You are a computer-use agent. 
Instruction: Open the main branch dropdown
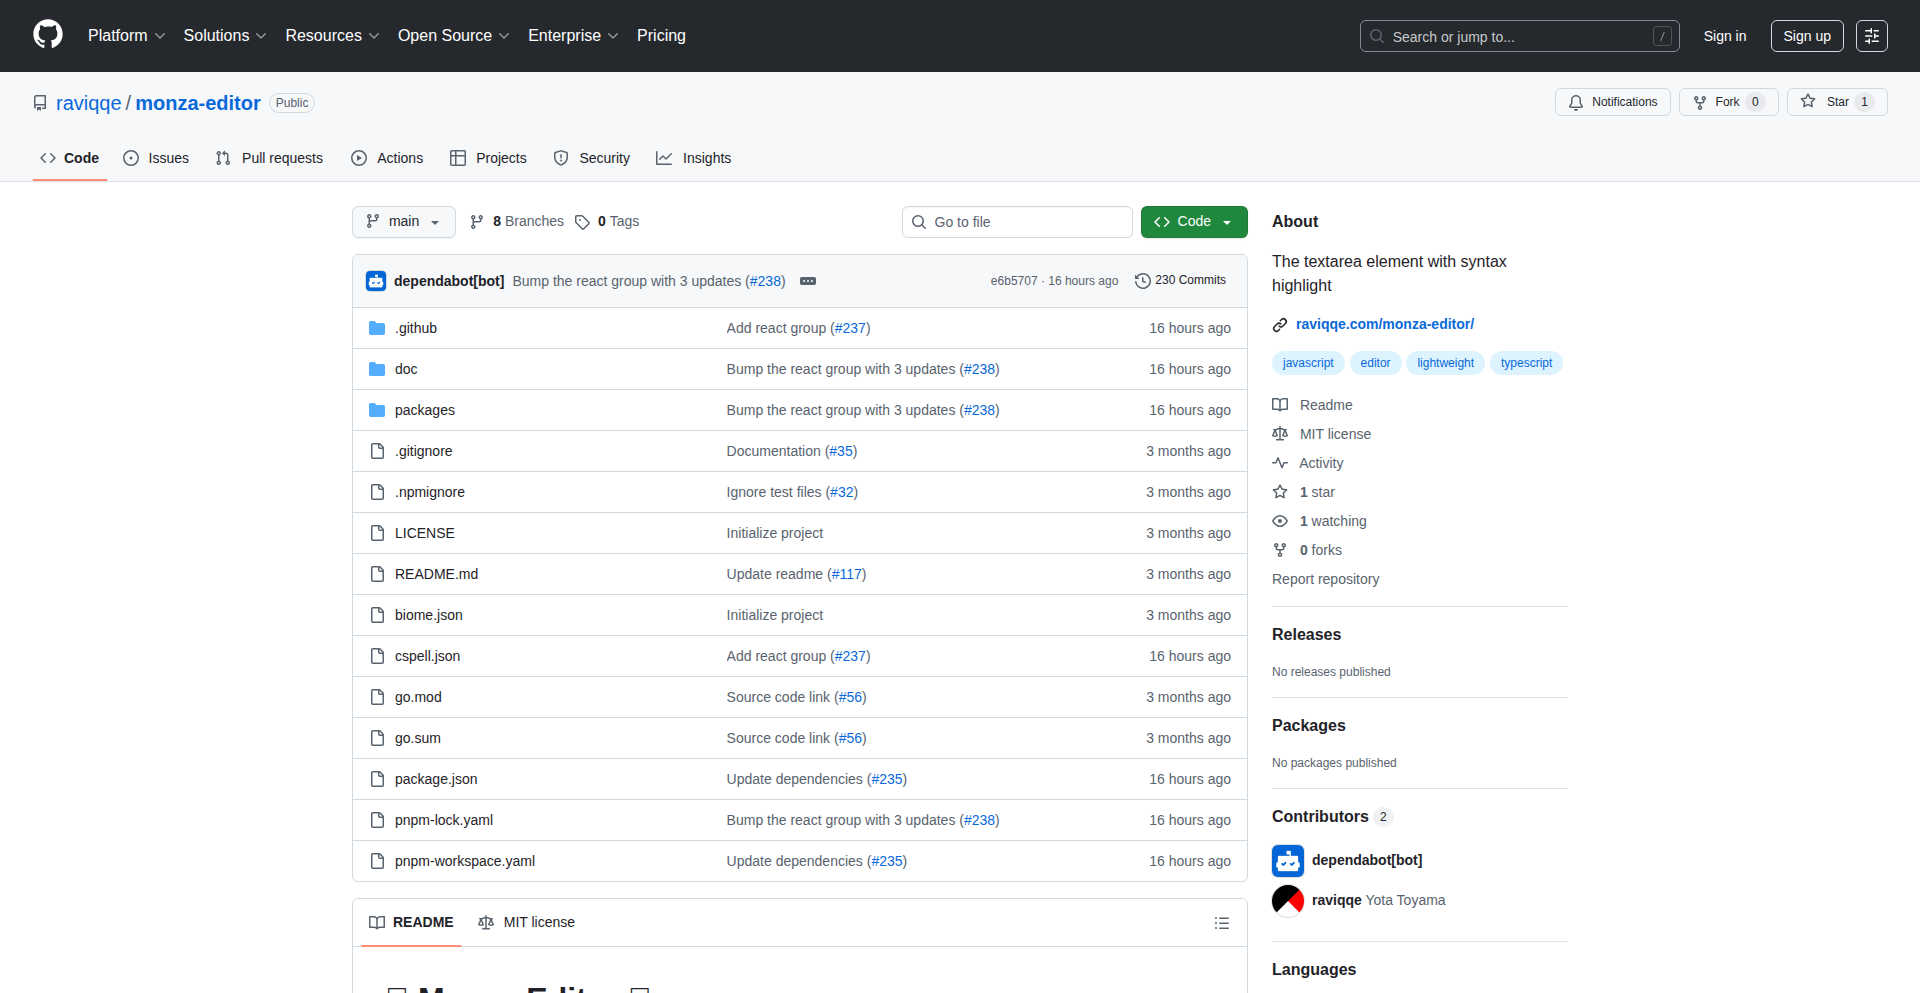(403, 222)
